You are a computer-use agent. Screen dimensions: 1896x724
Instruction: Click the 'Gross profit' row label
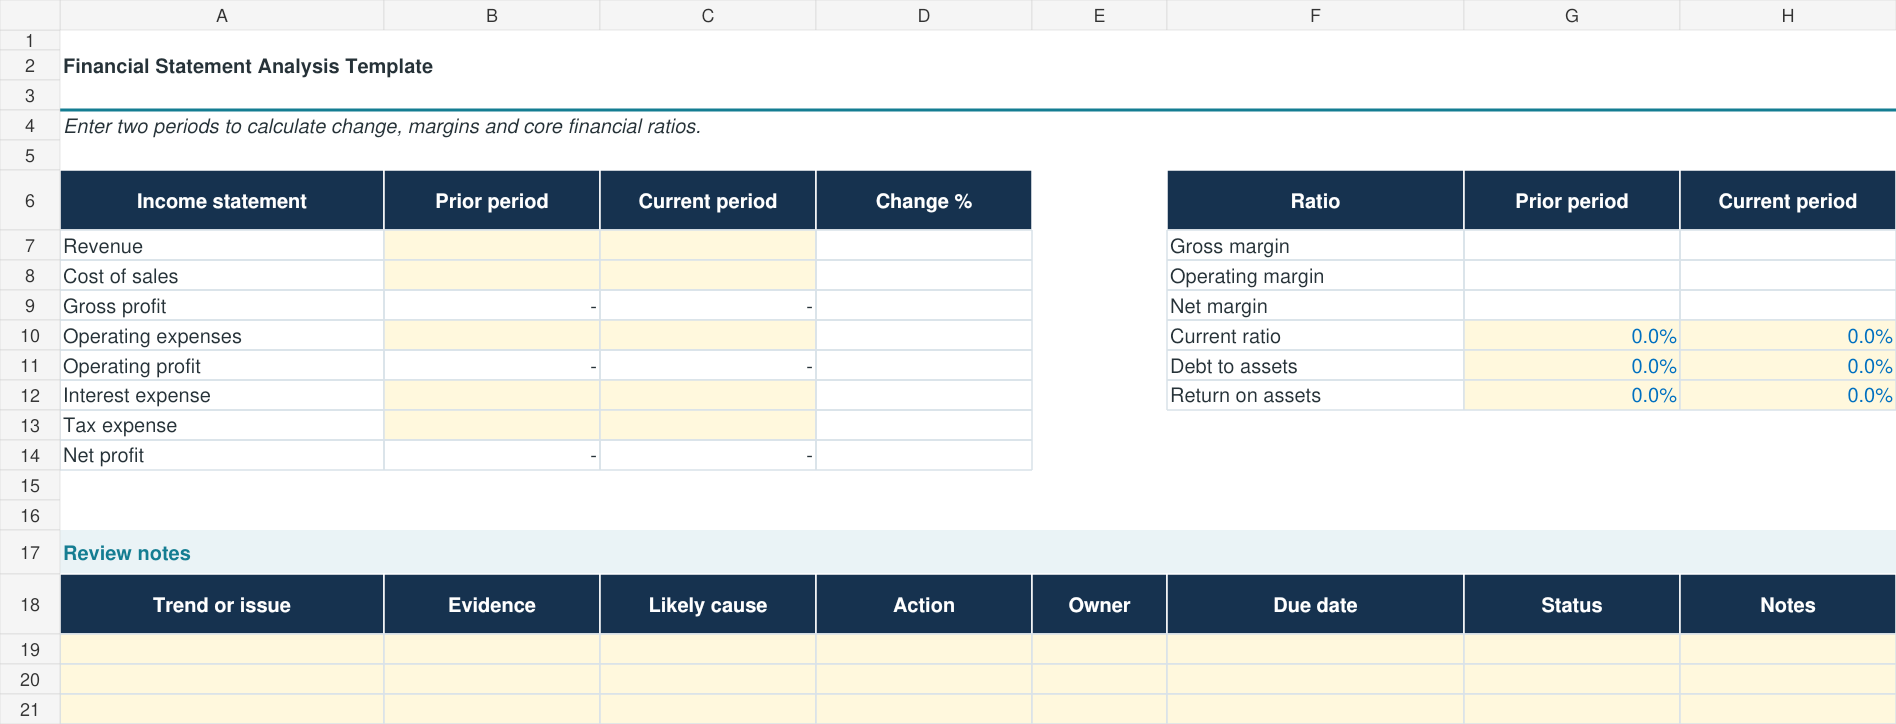115,306
